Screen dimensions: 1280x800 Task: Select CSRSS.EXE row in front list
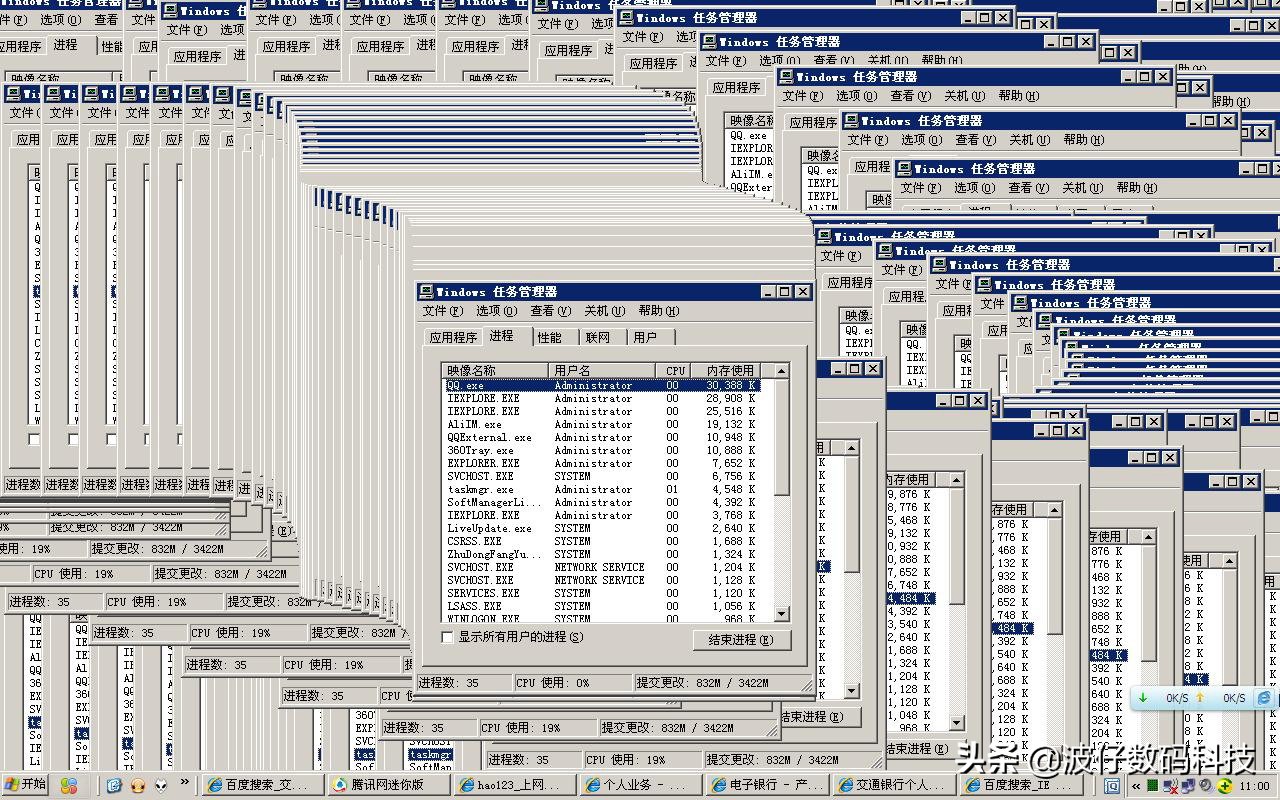[x=602, y=541]
